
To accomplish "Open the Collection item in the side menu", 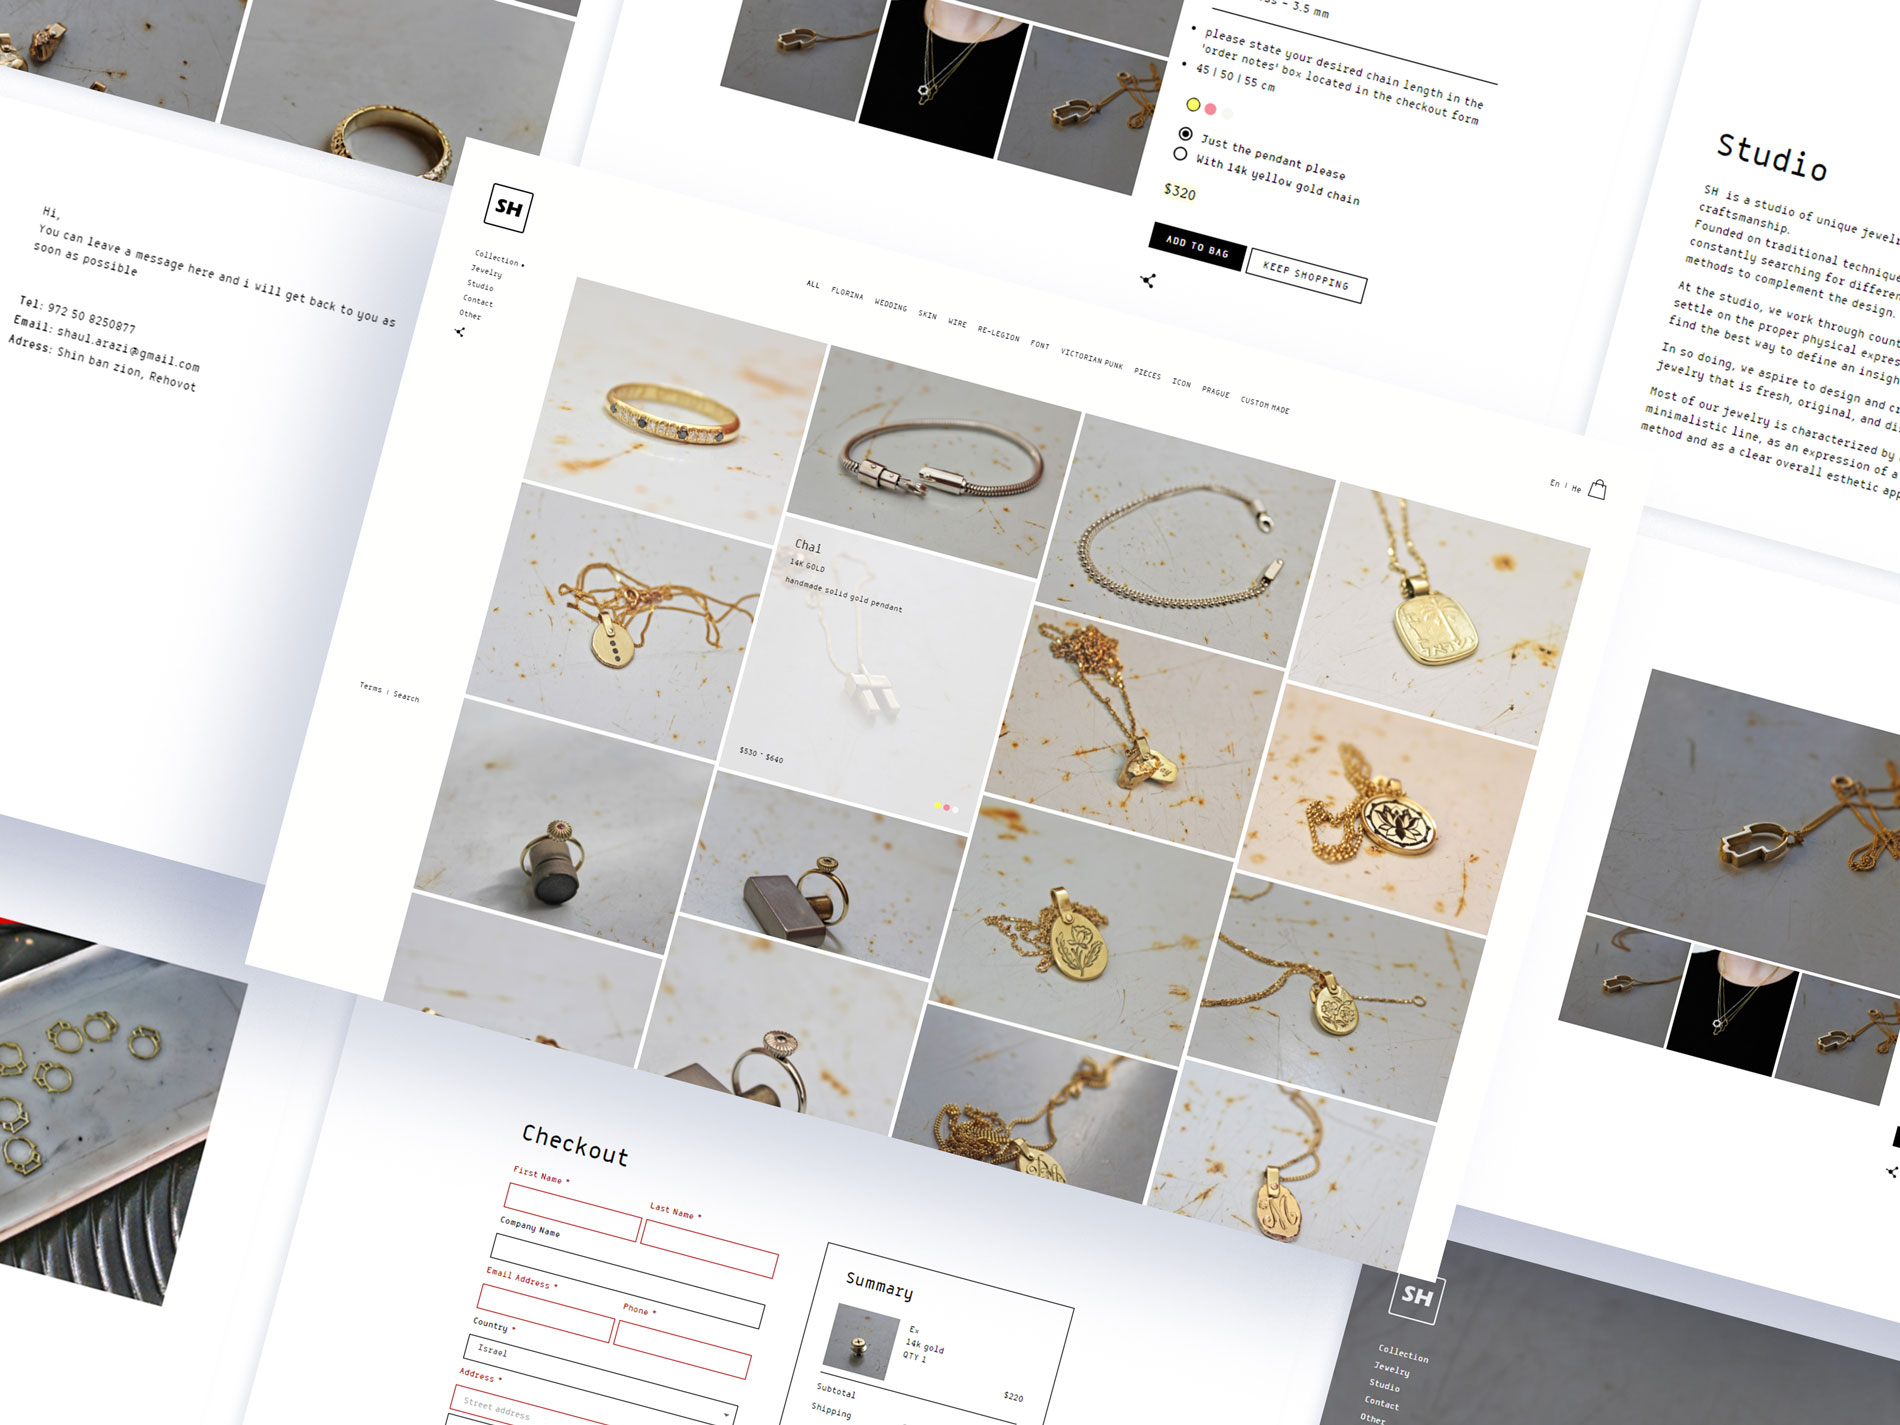I will (498, 259).
